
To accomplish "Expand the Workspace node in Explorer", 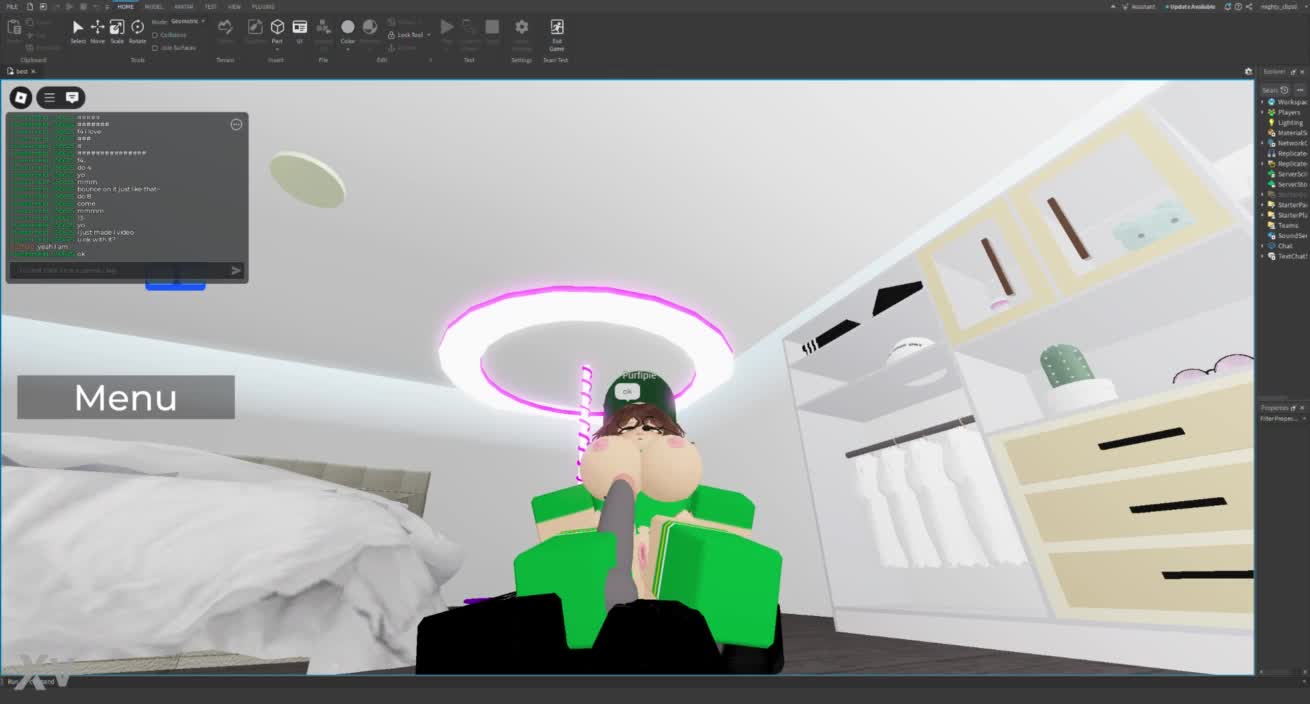I will pyautogui.click(x=1262, y=102).
